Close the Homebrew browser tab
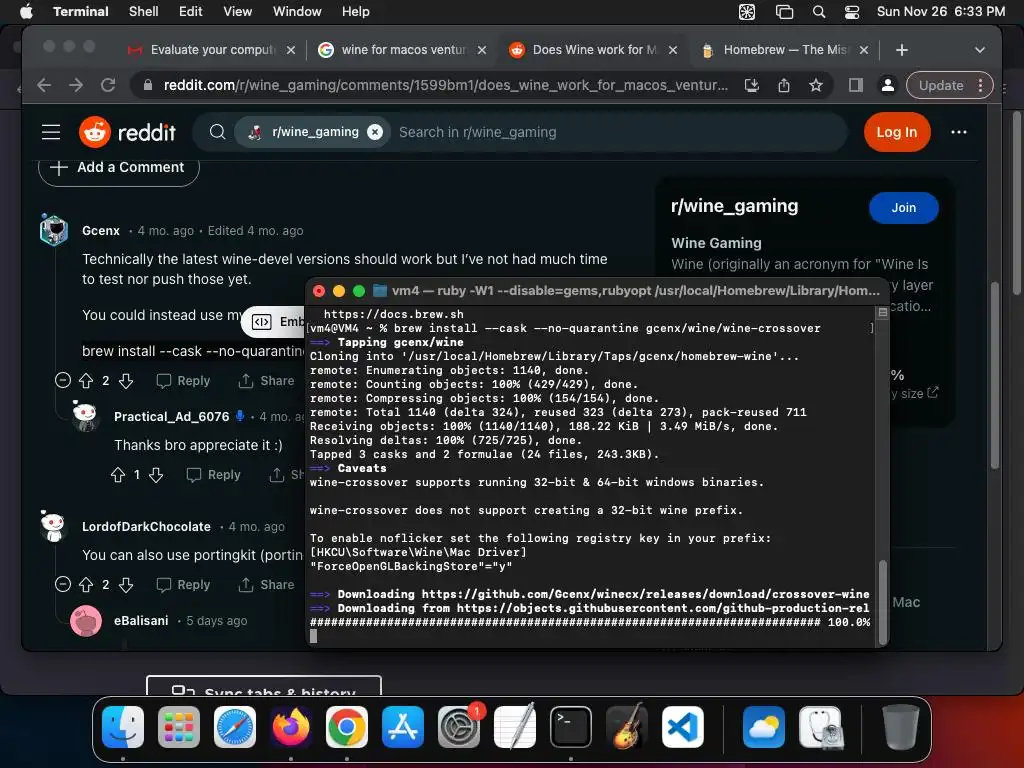The width and height of the screenshot is (1024, 768). point(863,50)
